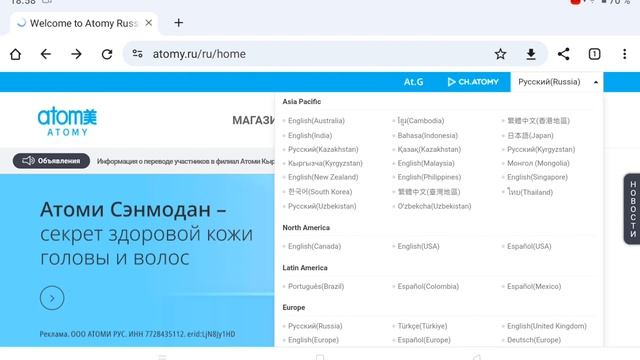Select Монгол(Mongolia) language
640x360 pixels.
point(538,163)
